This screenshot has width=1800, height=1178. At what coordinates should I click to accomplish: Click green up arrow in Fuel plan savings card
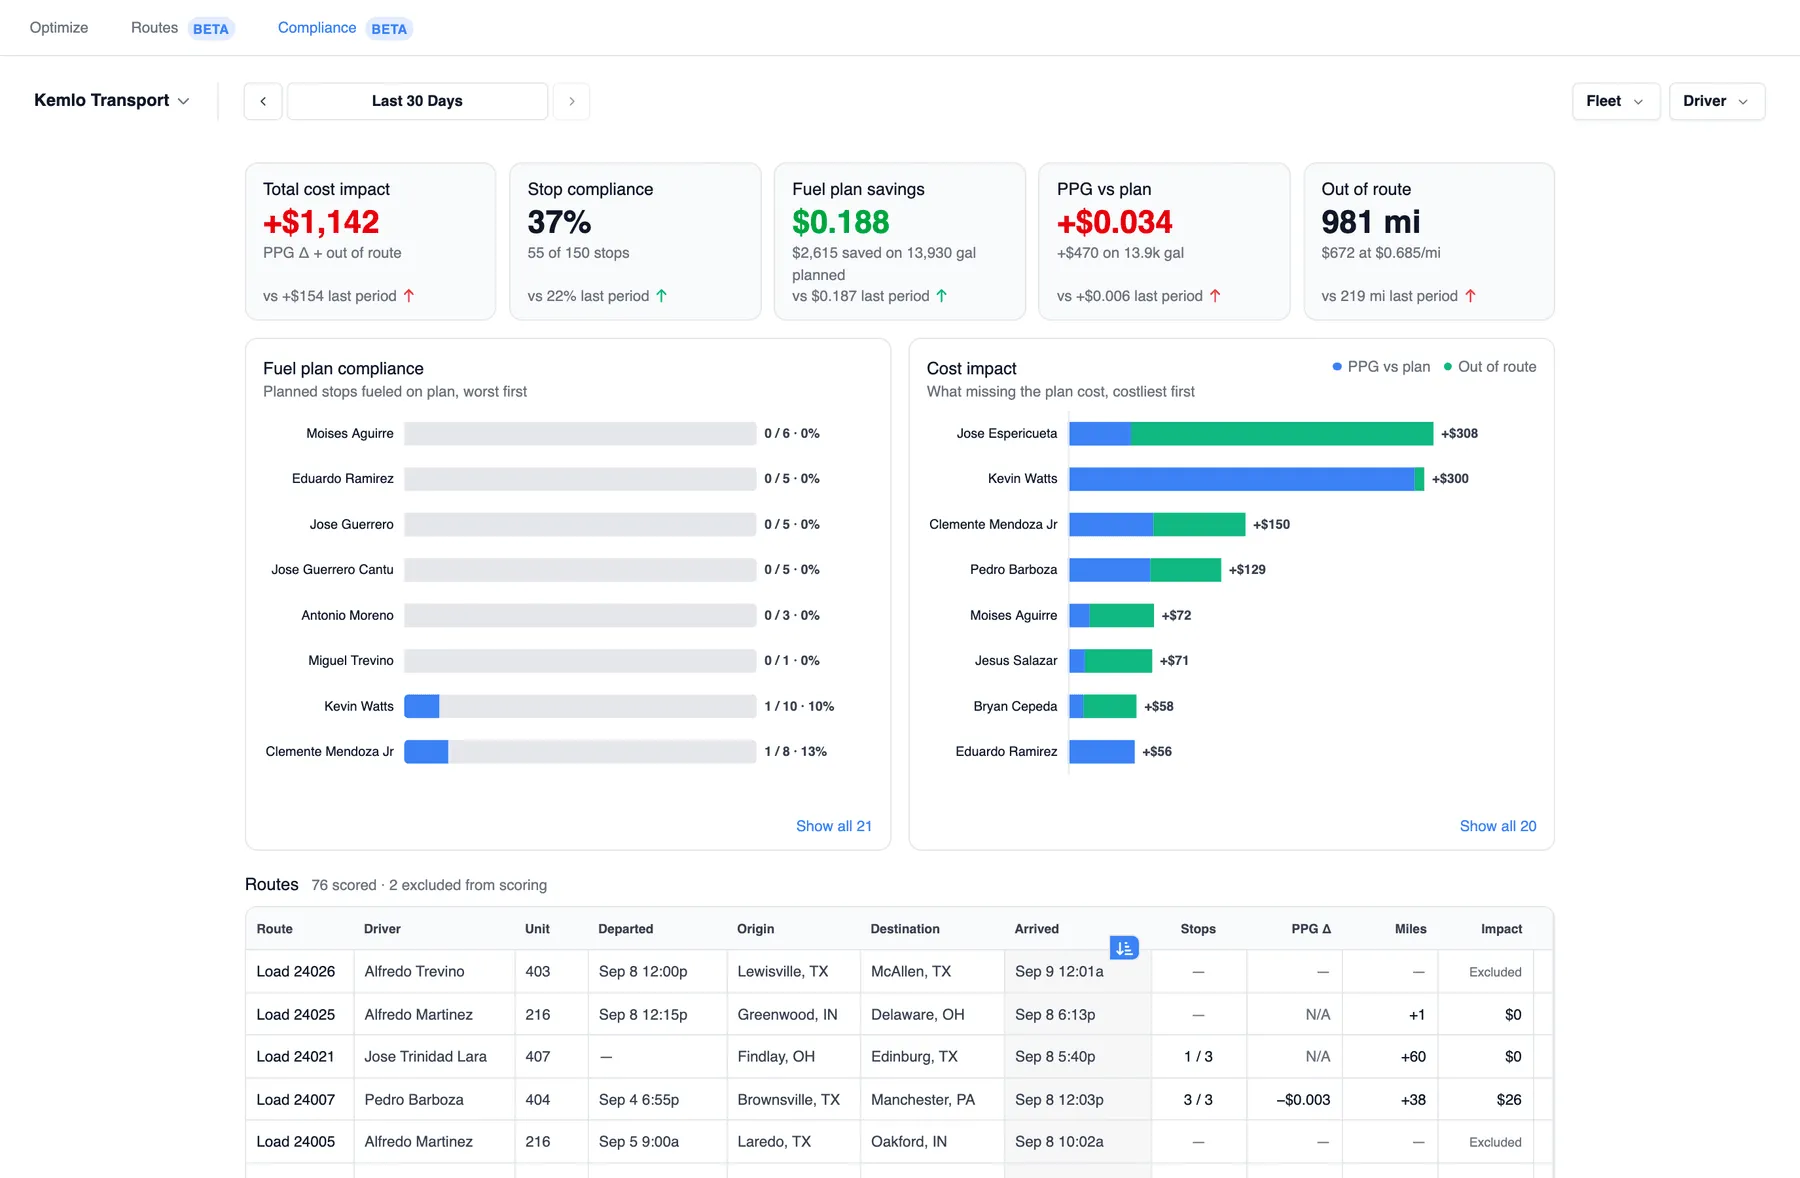941,296
